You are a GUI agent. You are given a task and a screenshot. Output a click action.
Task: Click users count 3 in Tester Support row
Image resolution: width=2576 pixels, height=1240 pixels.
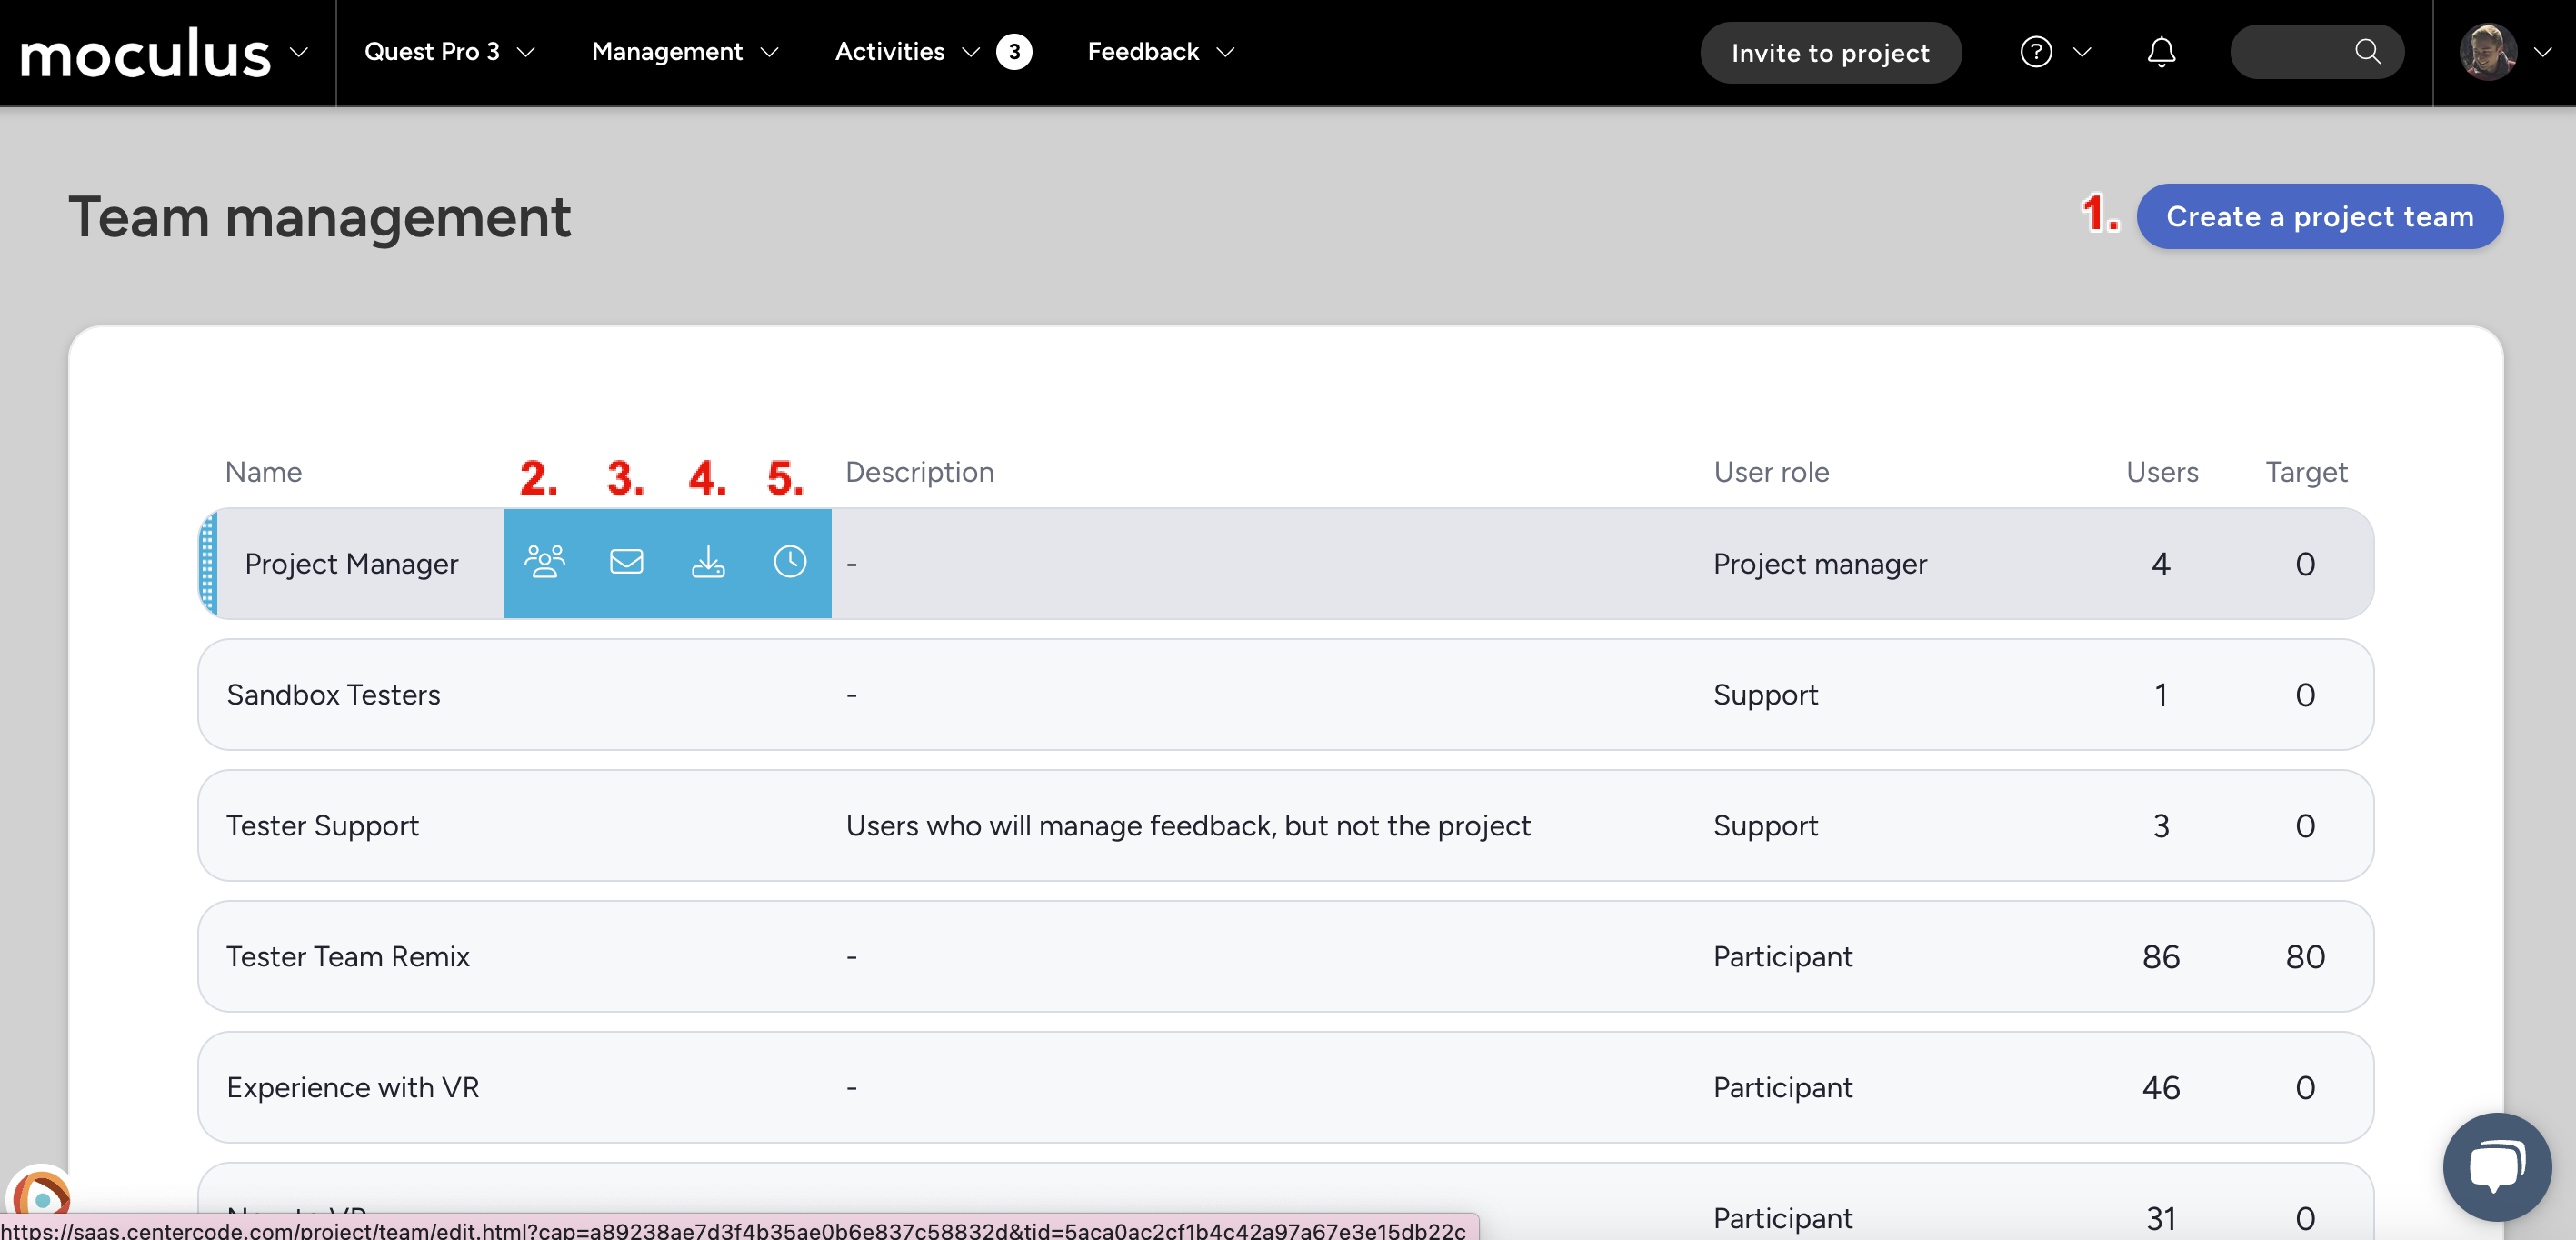pos(2160,826)
